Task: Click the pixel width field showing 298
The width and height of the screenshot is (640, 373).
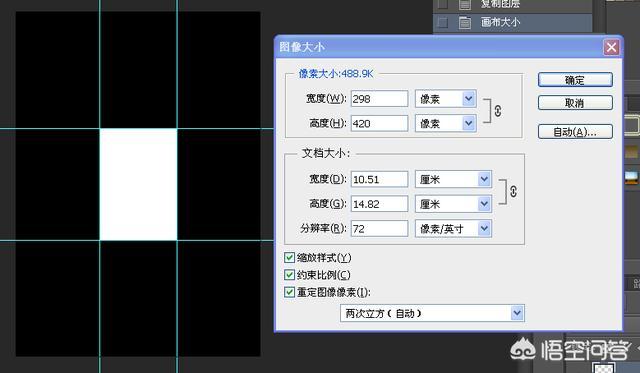Action: 379,99
